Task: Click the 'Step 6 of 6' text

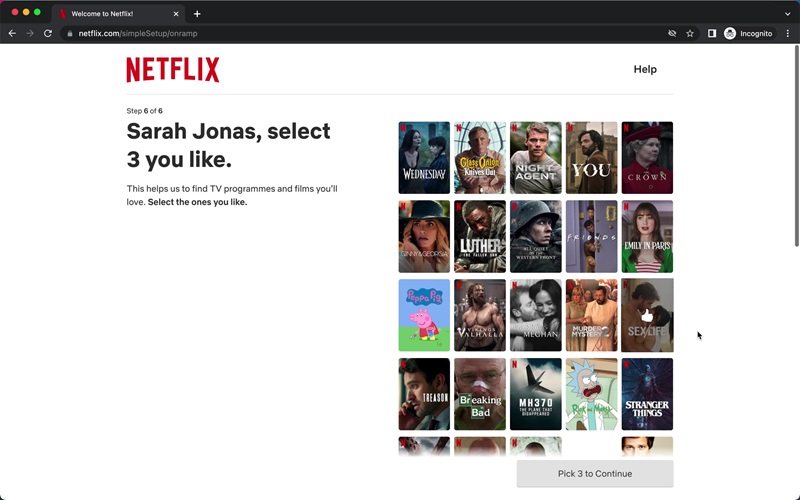Action: (x=144, y=111)
